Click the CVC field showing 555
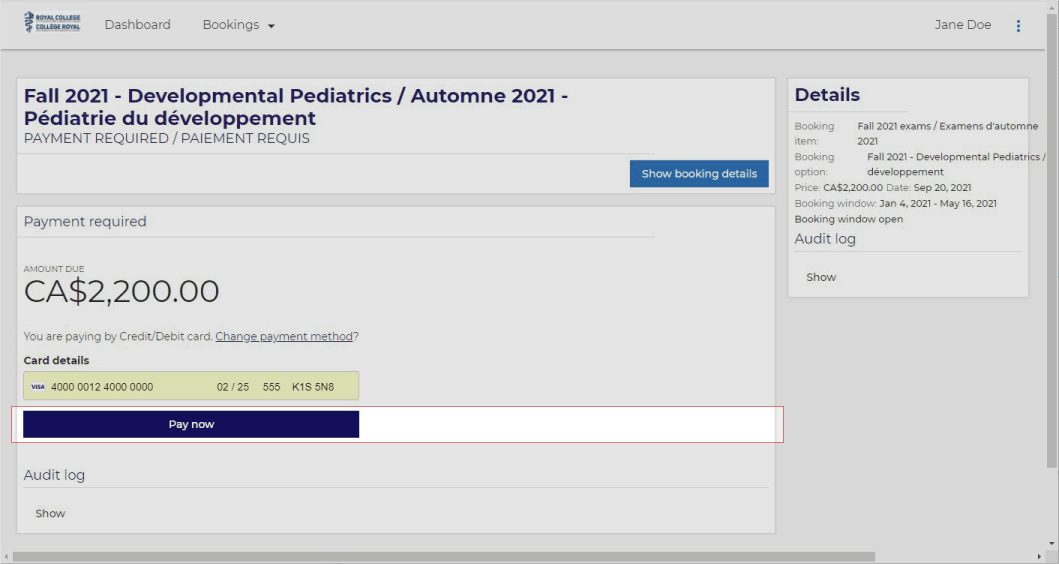This screenshot has height=564, width=1059. click(x=272, y=387)
